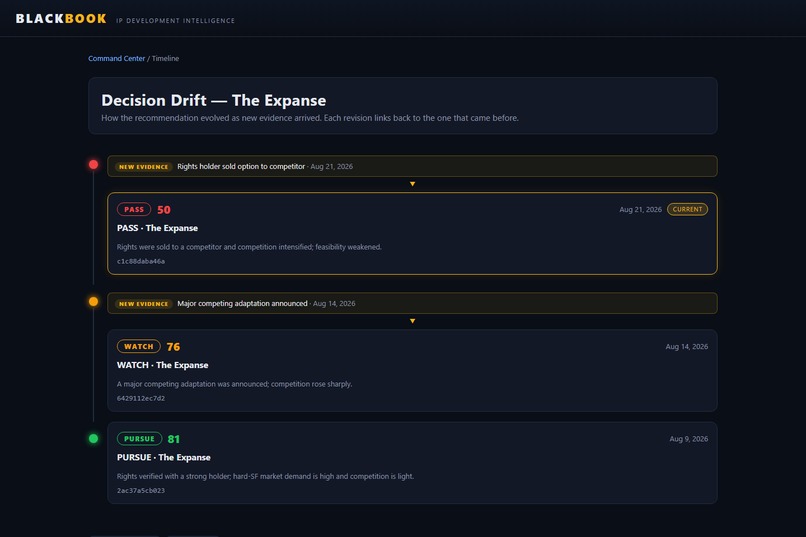Click the 'Decision Drift — The Expanse' heading
Viewport: 806px width, 537px height.
[214, 100]
